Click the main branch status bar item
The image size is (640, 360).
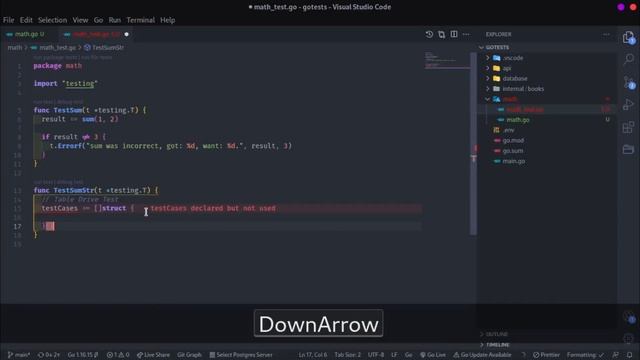19,355
